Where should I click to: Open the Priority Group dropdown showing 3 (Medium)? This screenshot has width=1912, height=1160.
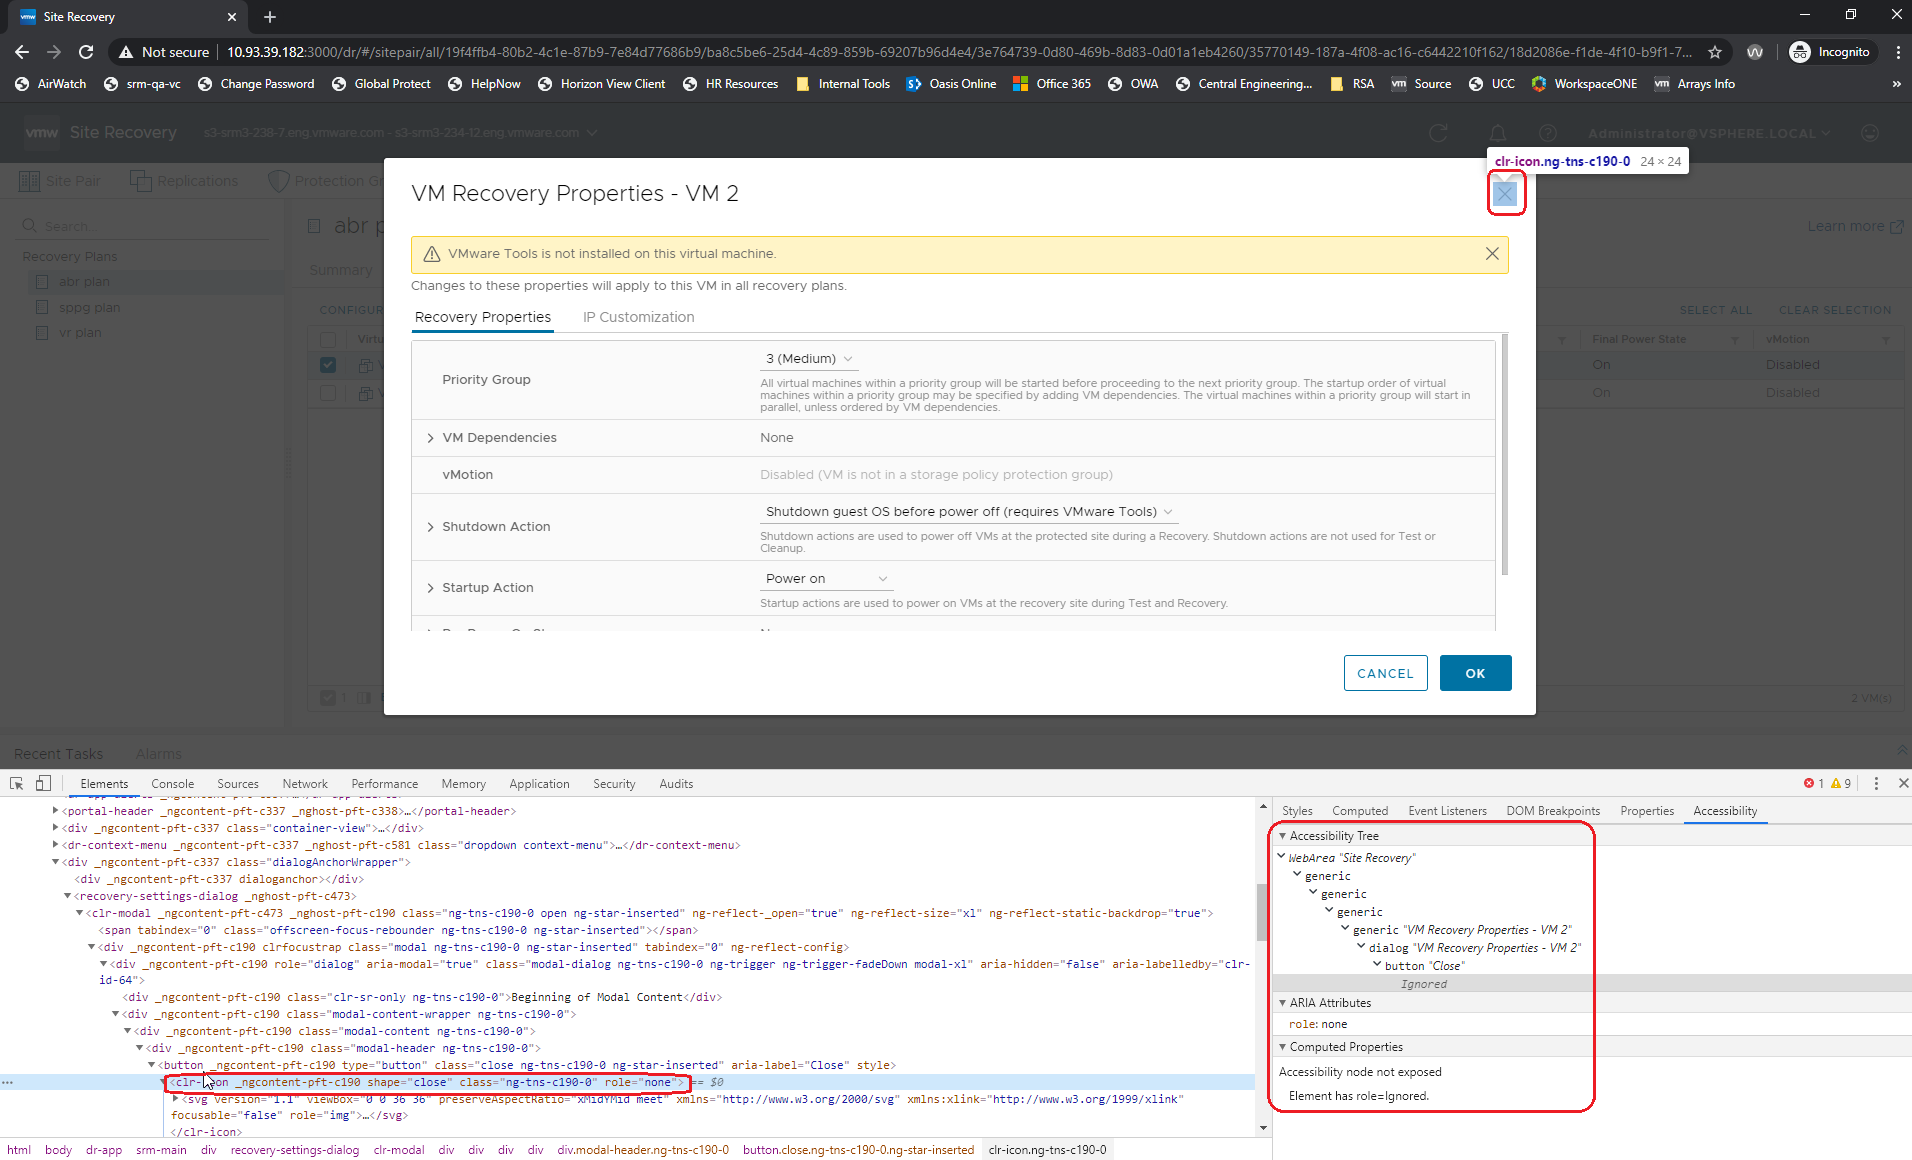[x=808, y=358]
